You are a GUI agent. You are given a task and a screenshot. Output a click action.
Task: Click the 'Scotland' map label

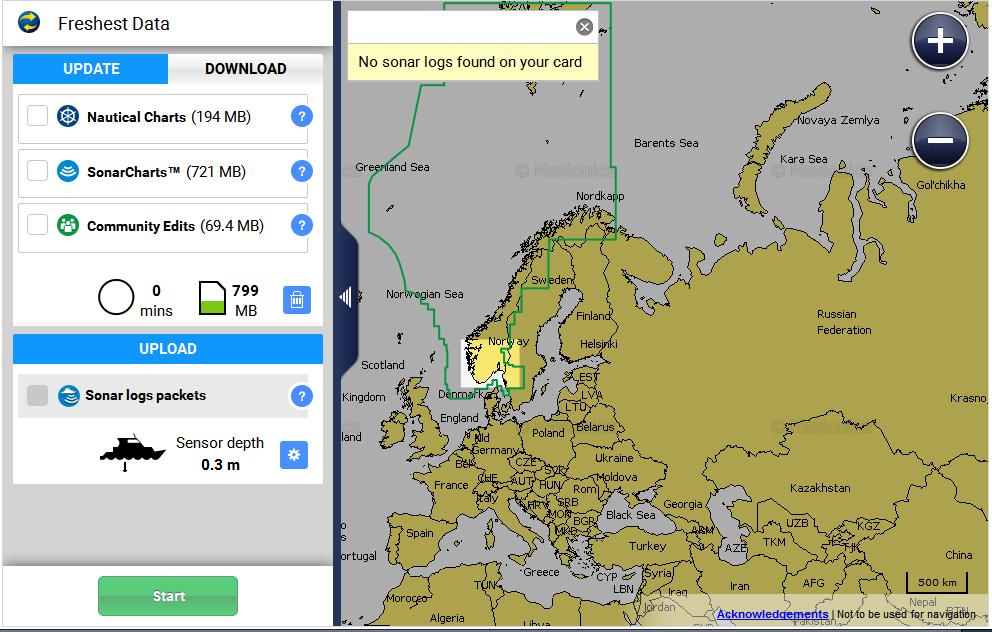383,365
